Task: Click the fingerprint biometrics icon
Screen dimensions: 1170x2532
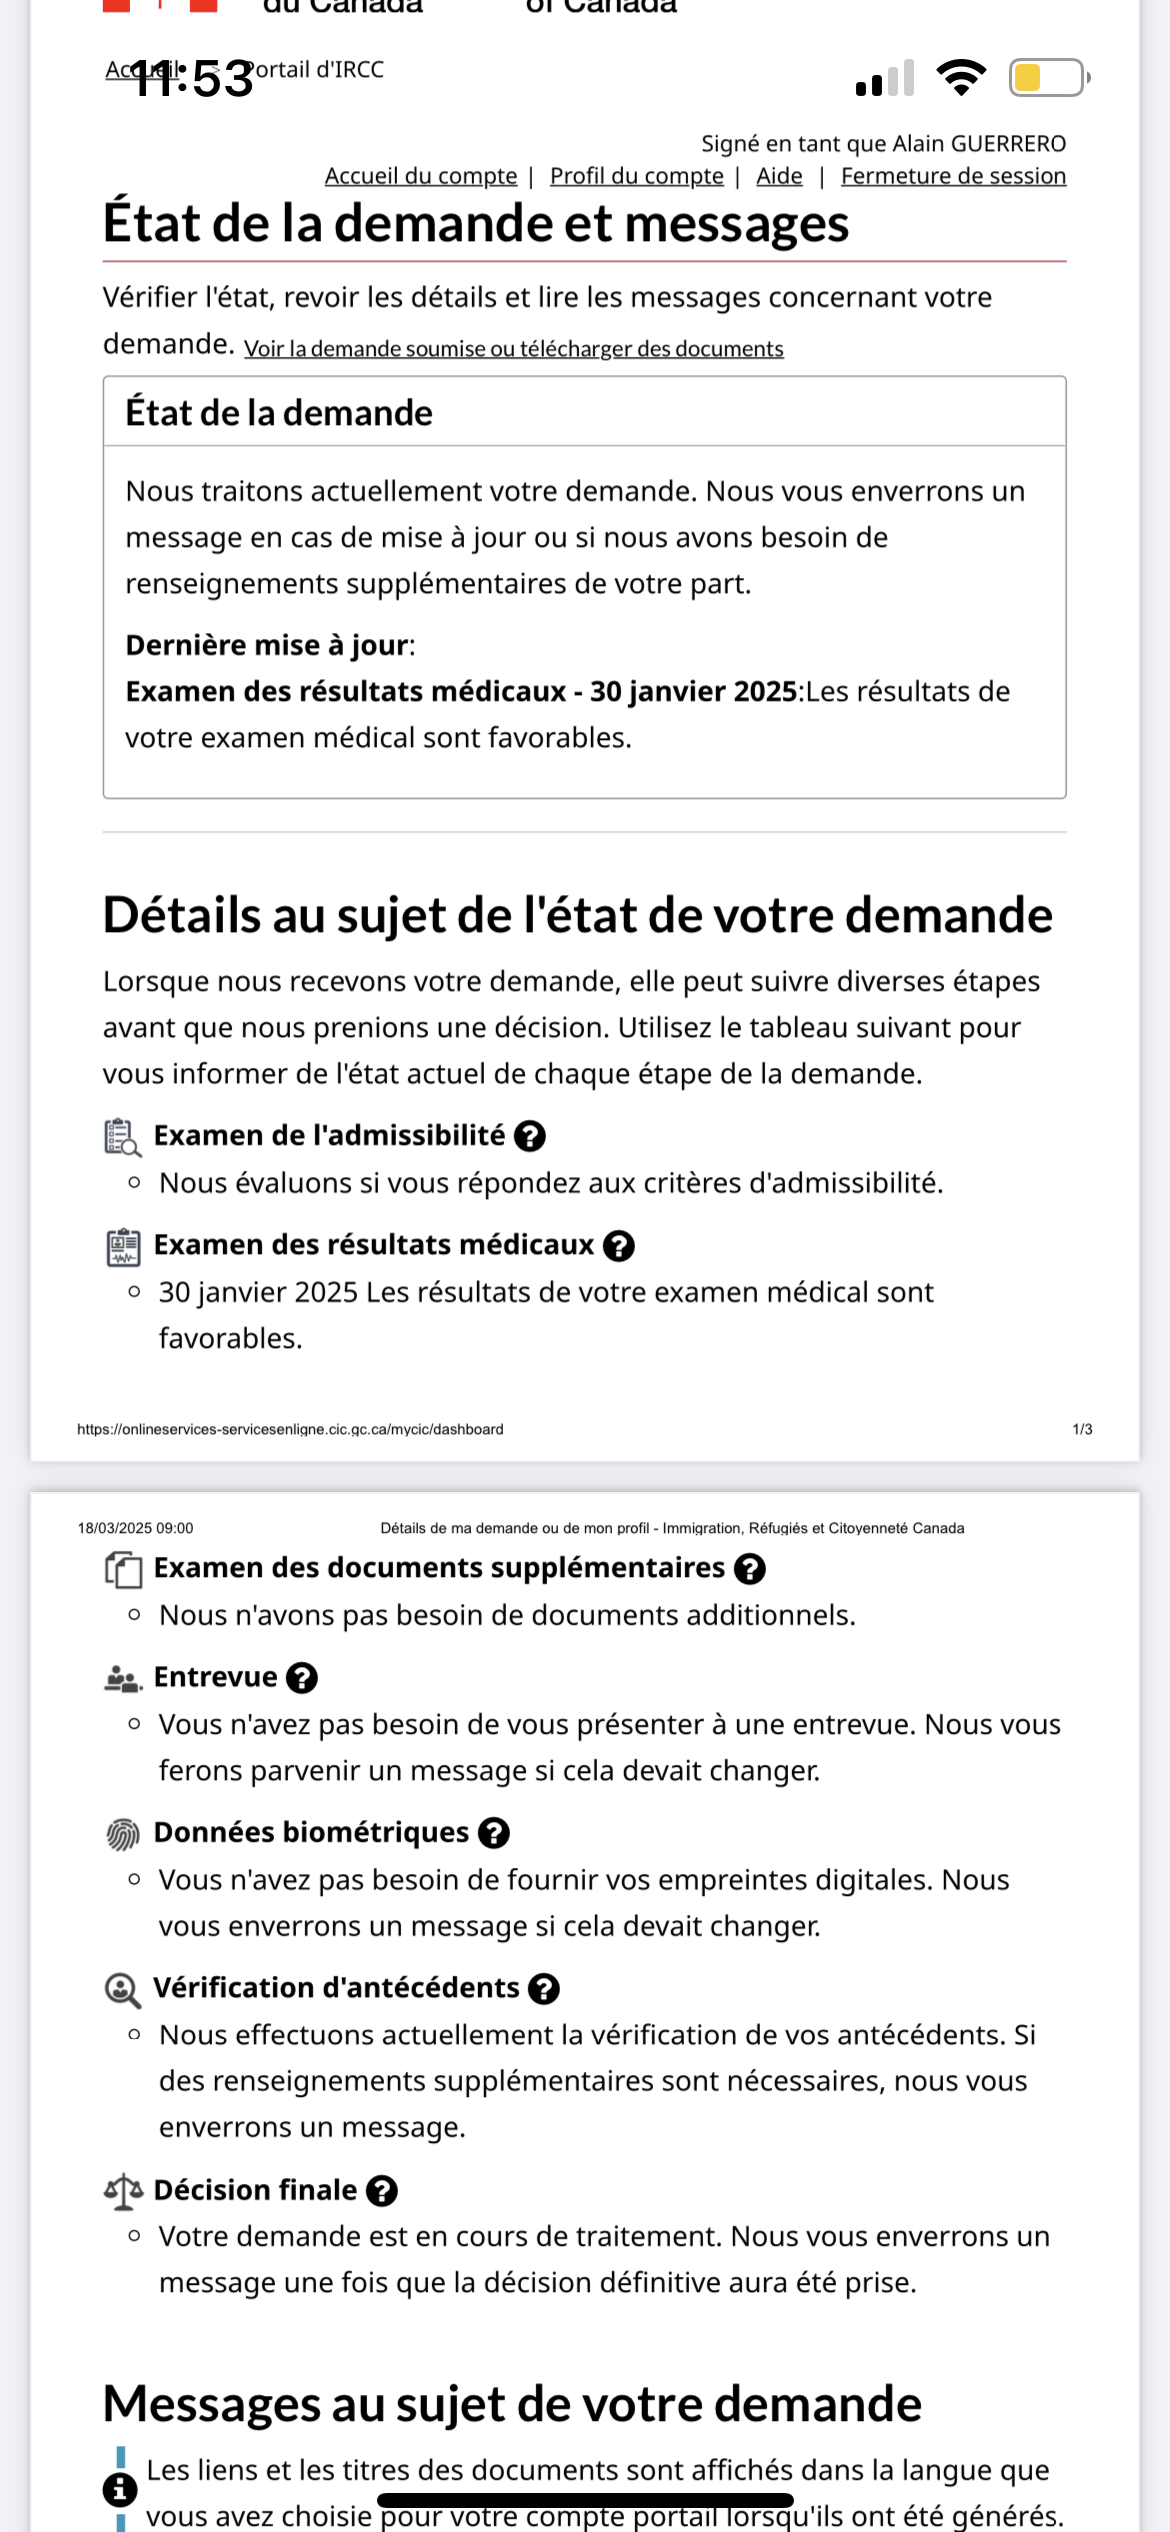Action: point(122,1833)
